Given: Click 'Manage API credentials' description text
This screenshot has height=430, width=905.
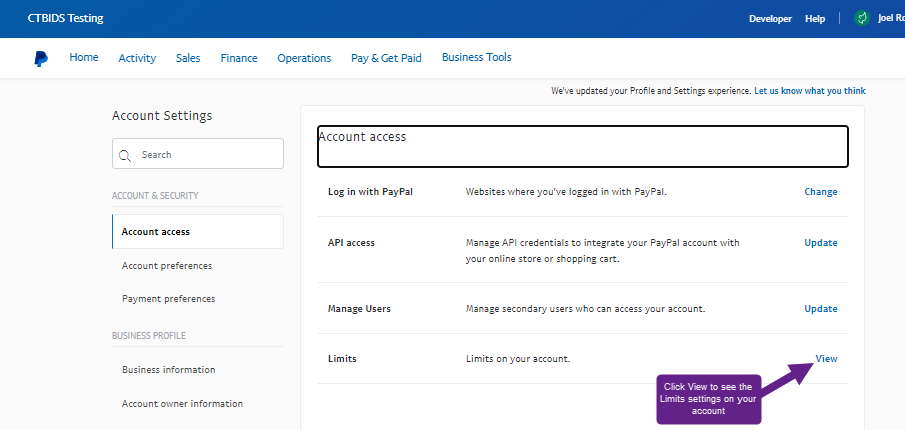Looking at the screenshot, I should click(603, 250).
